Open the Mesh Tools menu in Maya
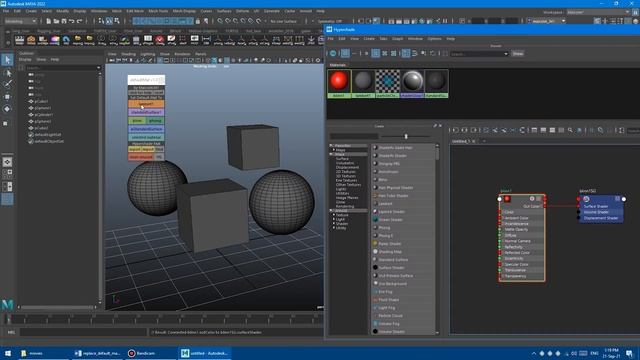Image resolution: width=640 pixels, height=360 pixels. pos(158,11)
